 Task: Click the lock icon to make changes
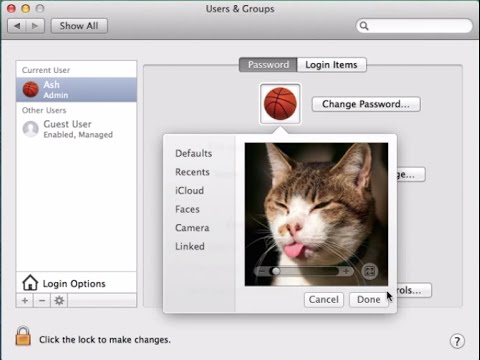point(23,336)
